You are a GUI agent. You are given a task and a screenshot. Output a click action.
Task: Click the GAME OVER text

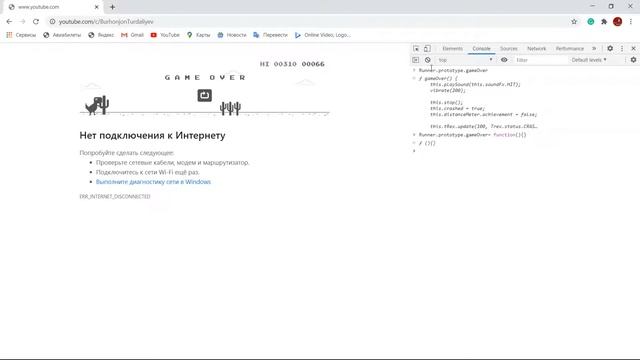tap(205, 78)
